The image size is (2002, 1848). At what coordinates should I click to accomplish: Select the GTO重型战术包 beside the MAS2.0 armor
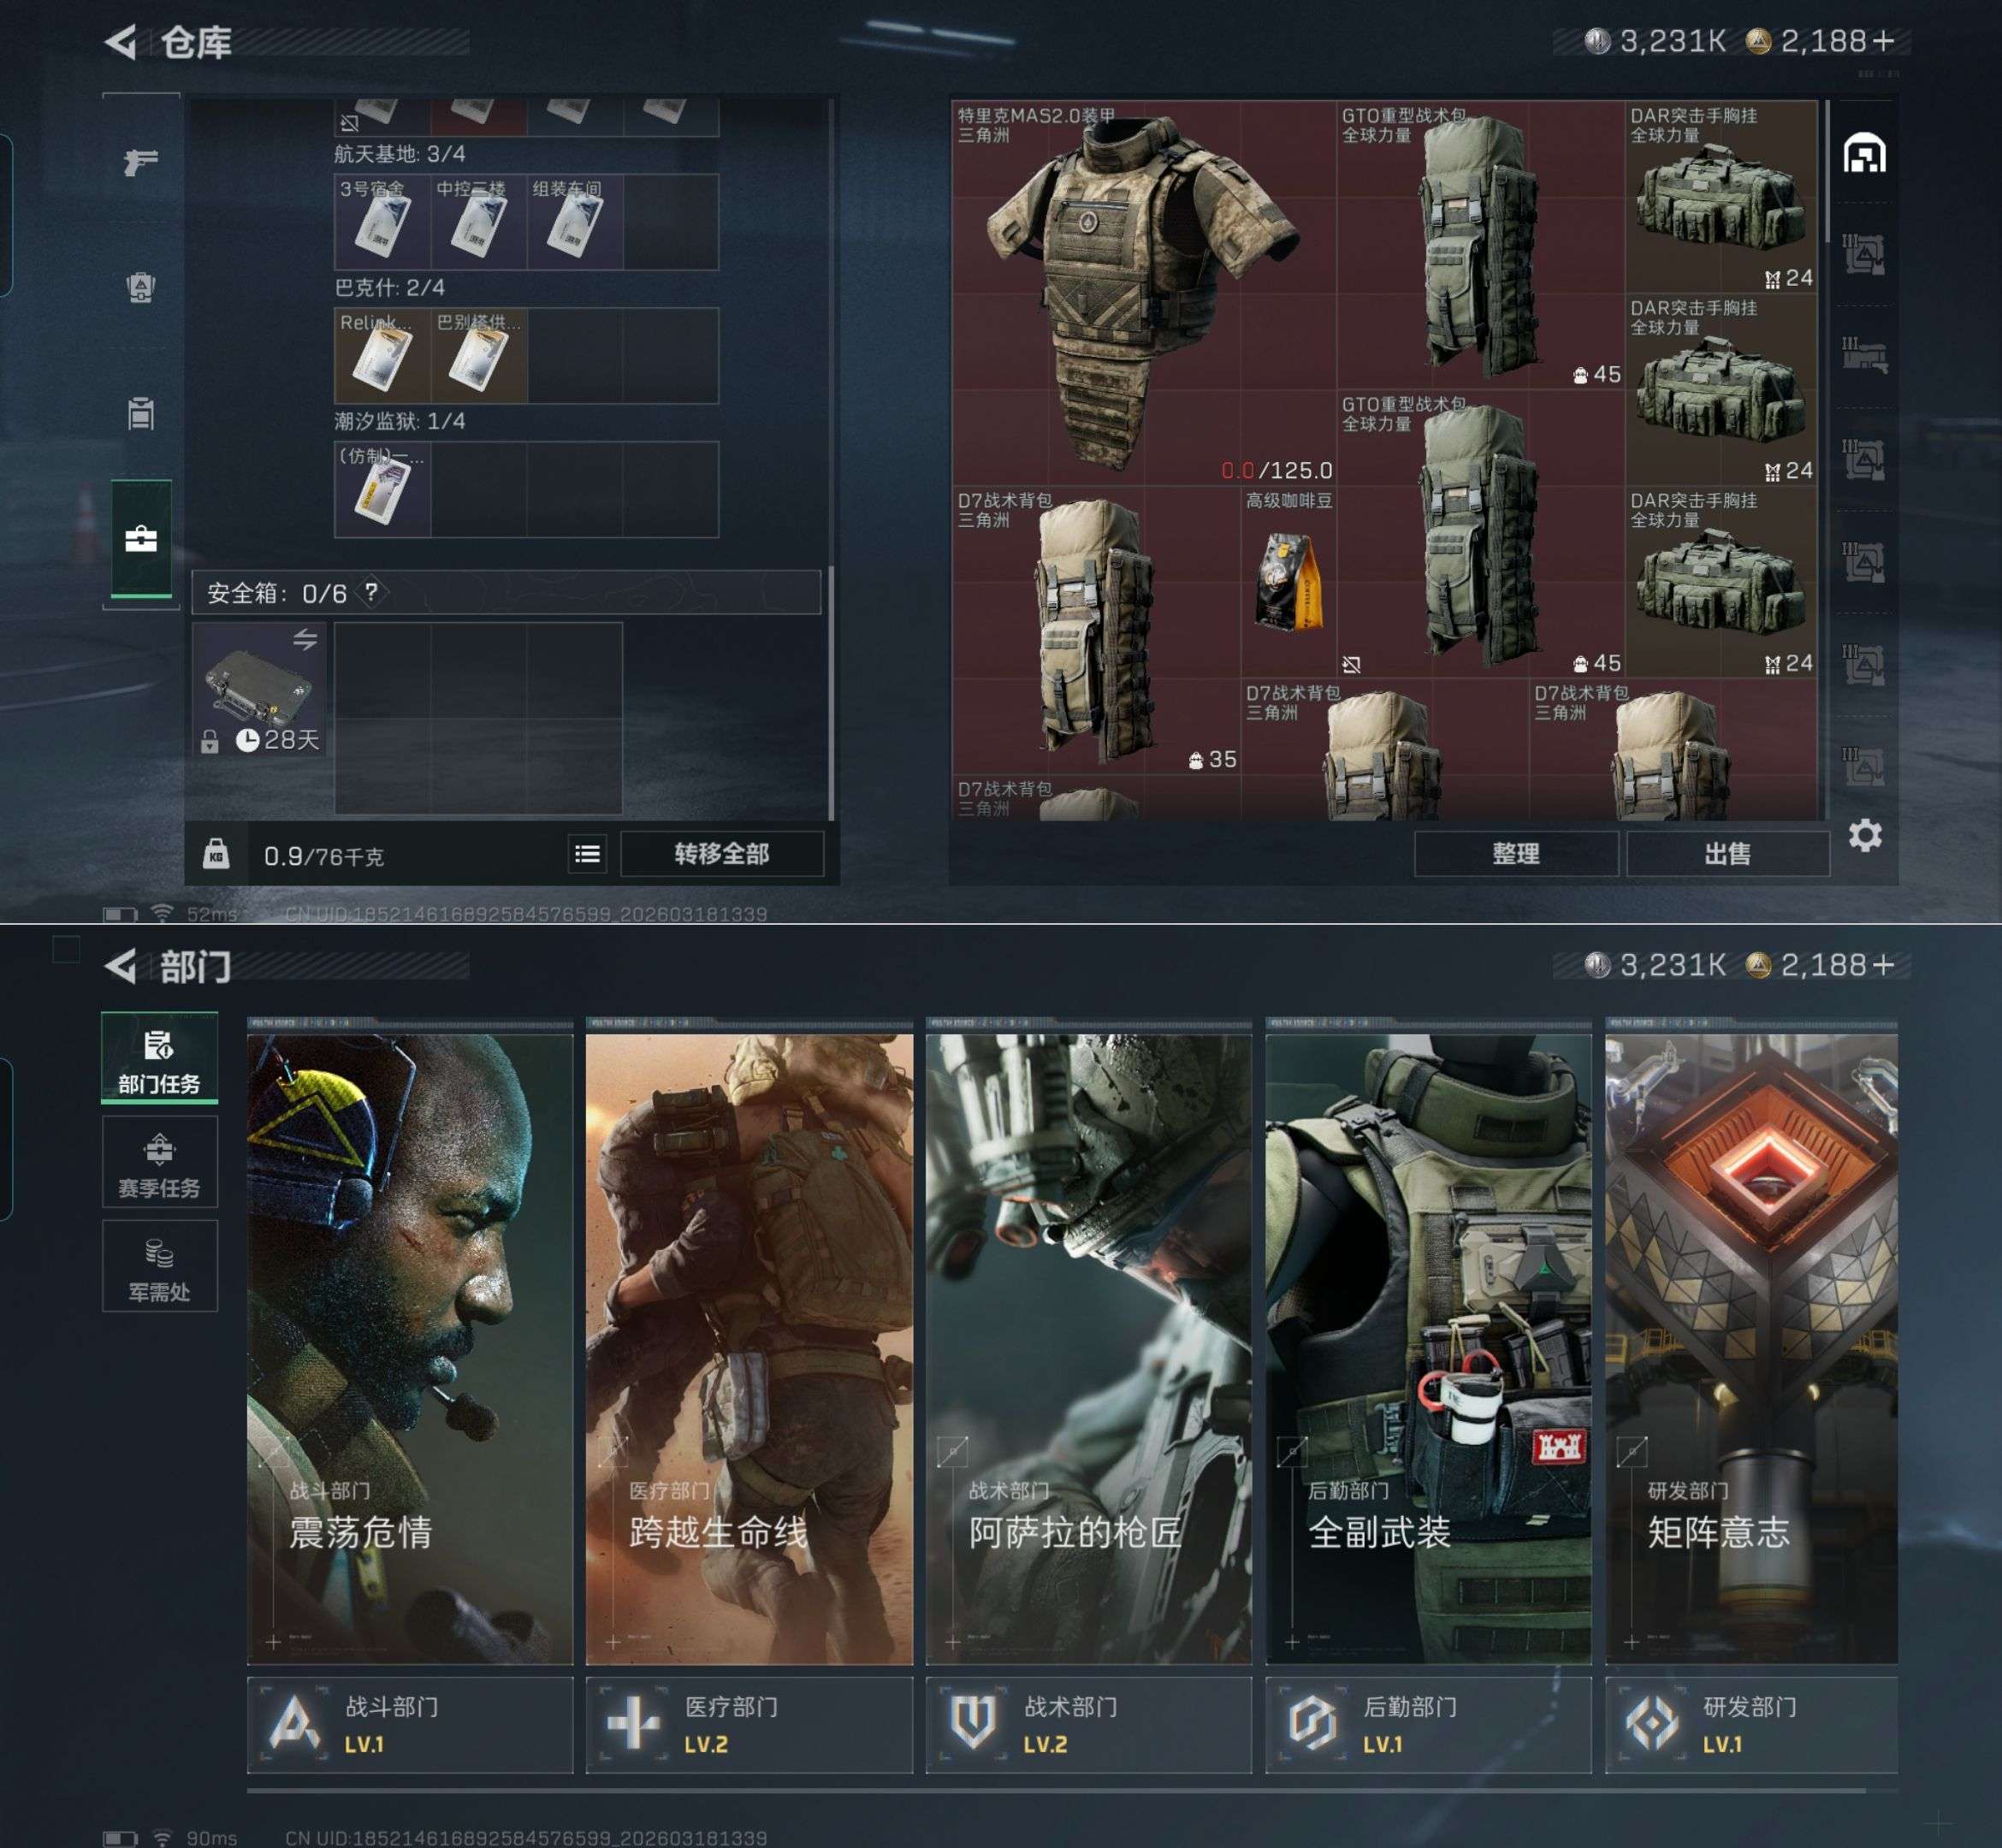click(1481, 245)
